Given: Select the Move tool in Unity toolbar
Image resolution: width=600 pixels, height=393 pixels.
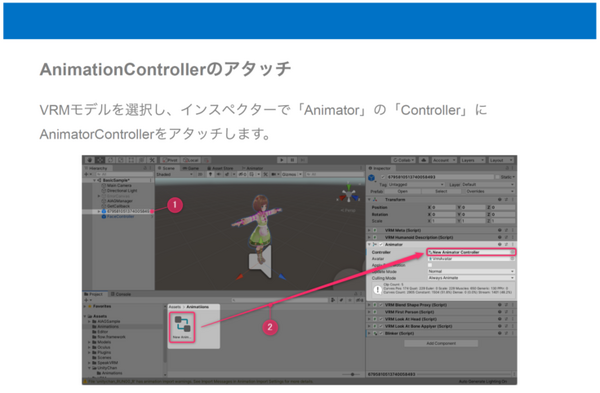Looking at the screenshot, I should click(x=100, y=160).
